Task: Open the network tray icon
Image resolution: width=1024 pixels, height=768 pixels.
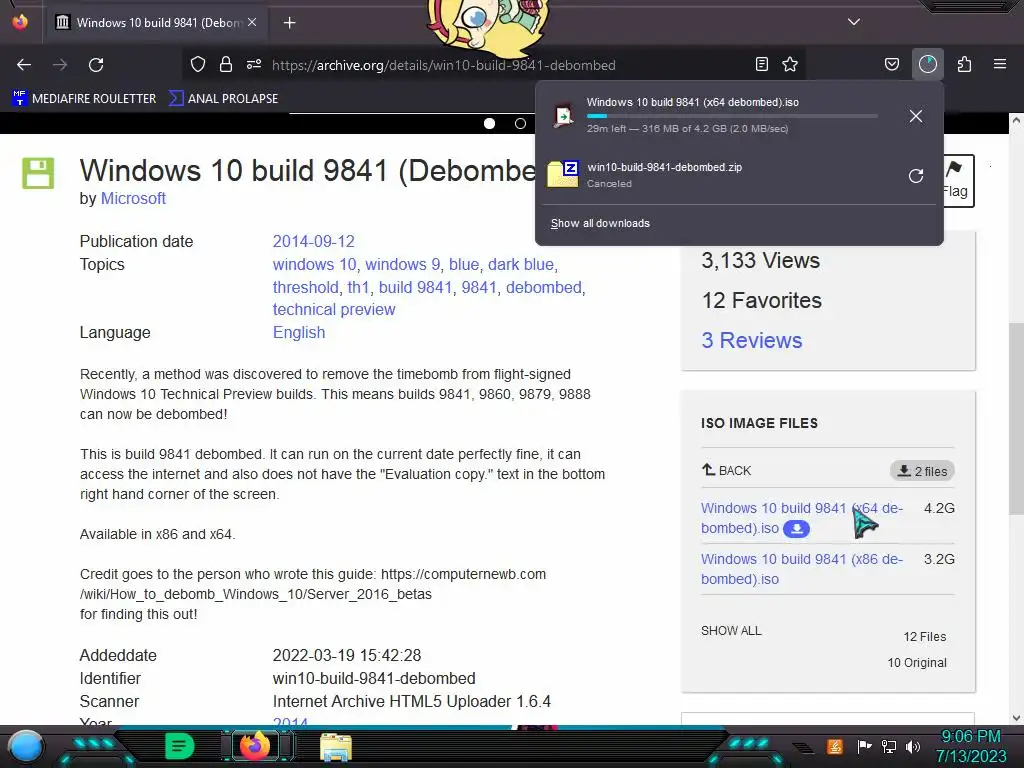Action: point(889,746)
